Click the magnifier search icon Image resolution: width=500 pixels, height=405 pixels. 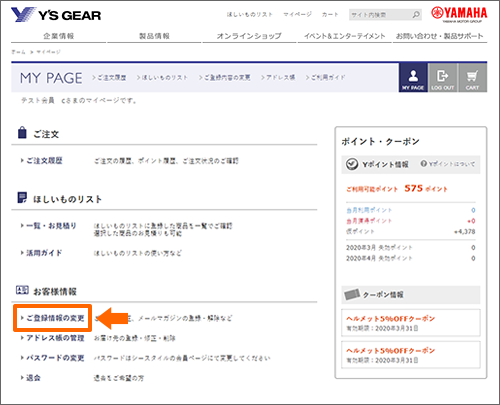click(x=416, y=15)
